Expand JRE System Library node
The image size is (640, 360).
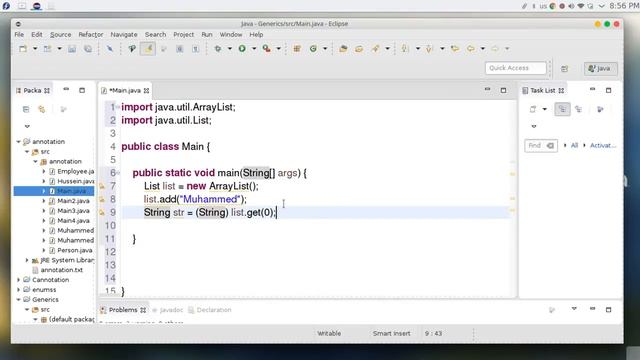click(27, 260)
